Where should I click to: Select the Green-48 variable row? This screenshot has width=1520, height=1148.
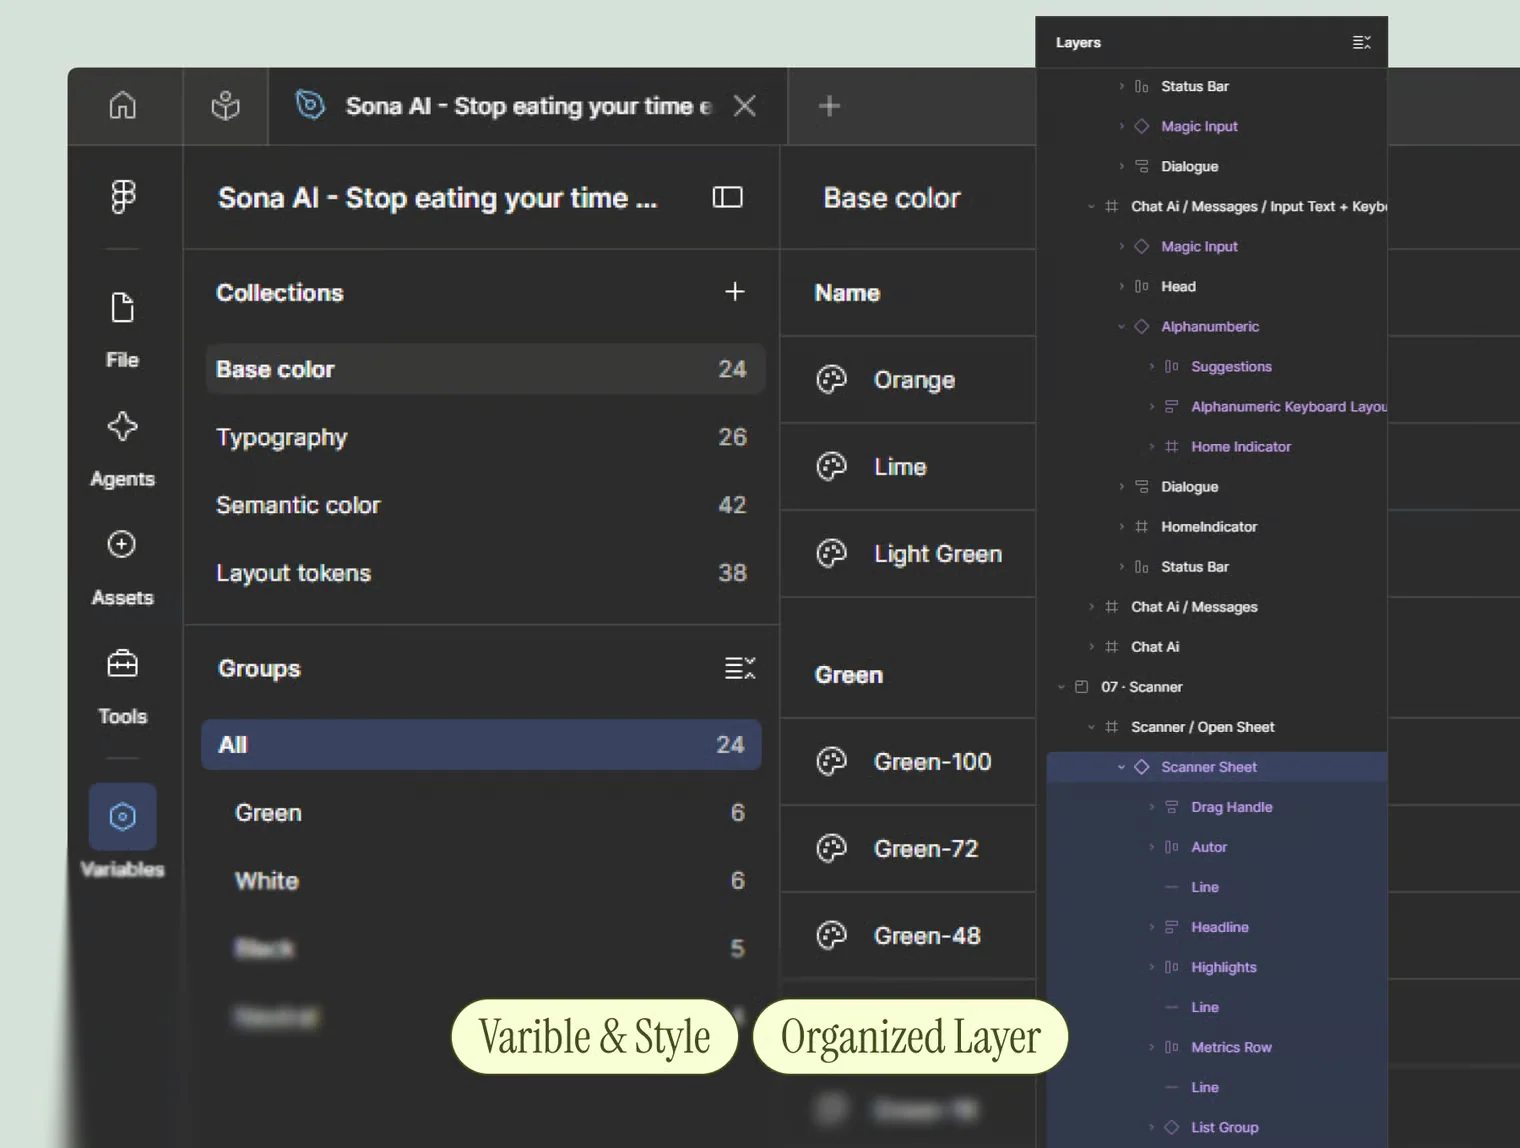click(908, 935)
